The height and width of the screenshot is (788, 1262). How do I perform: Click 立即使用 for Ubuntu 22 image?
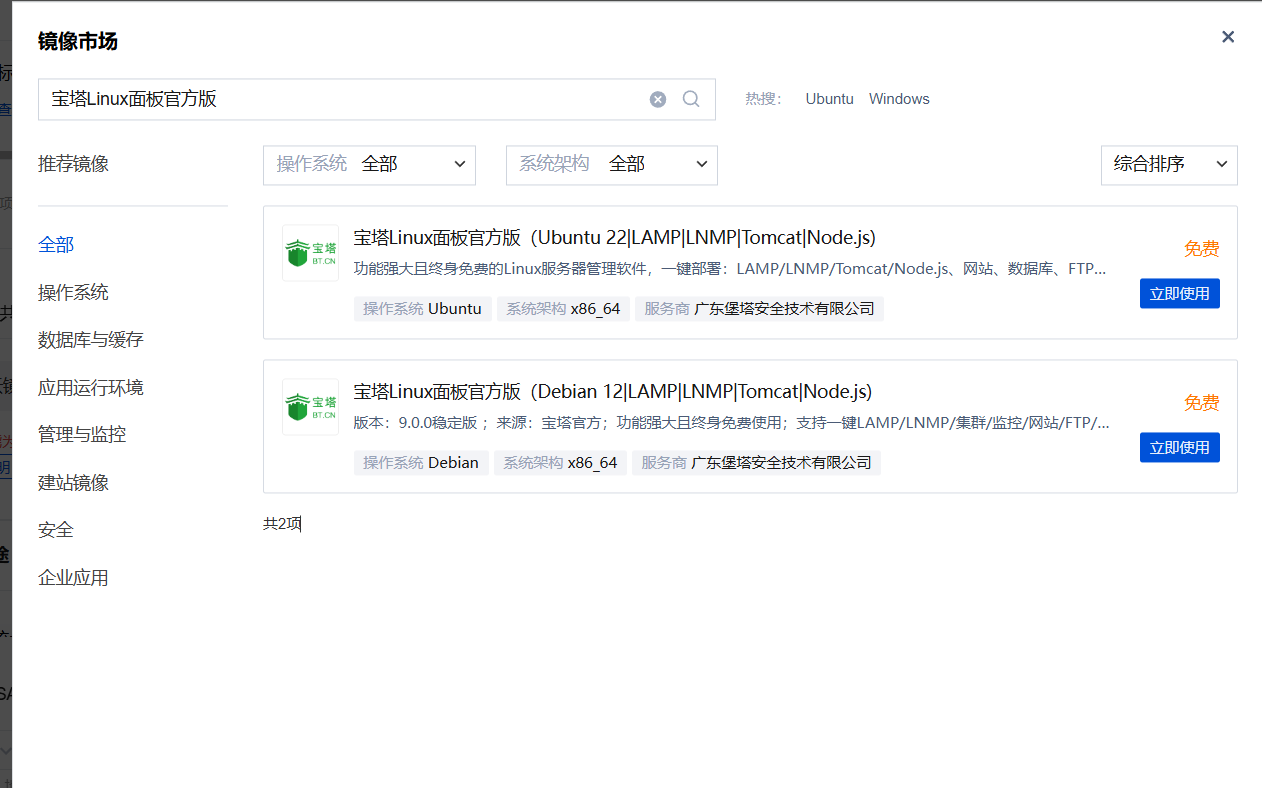click(x=1179, y=294)
